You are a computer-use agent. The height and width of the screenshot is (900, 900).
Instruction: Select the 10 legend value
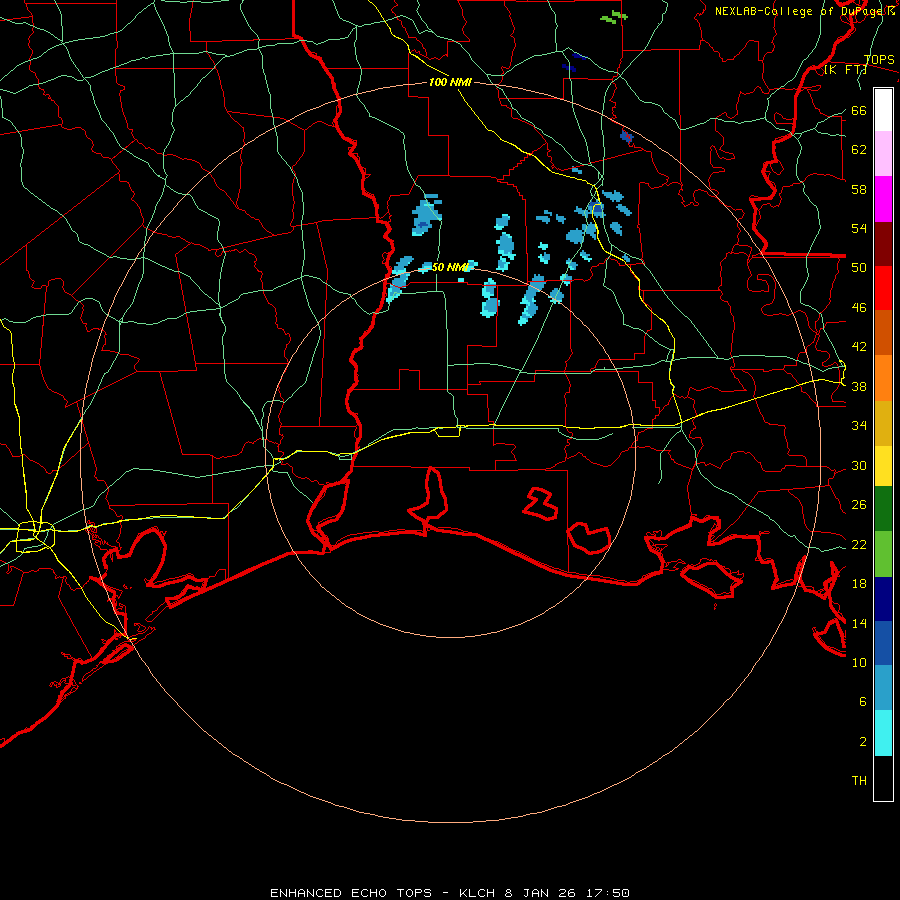click(x=859, y=662)
